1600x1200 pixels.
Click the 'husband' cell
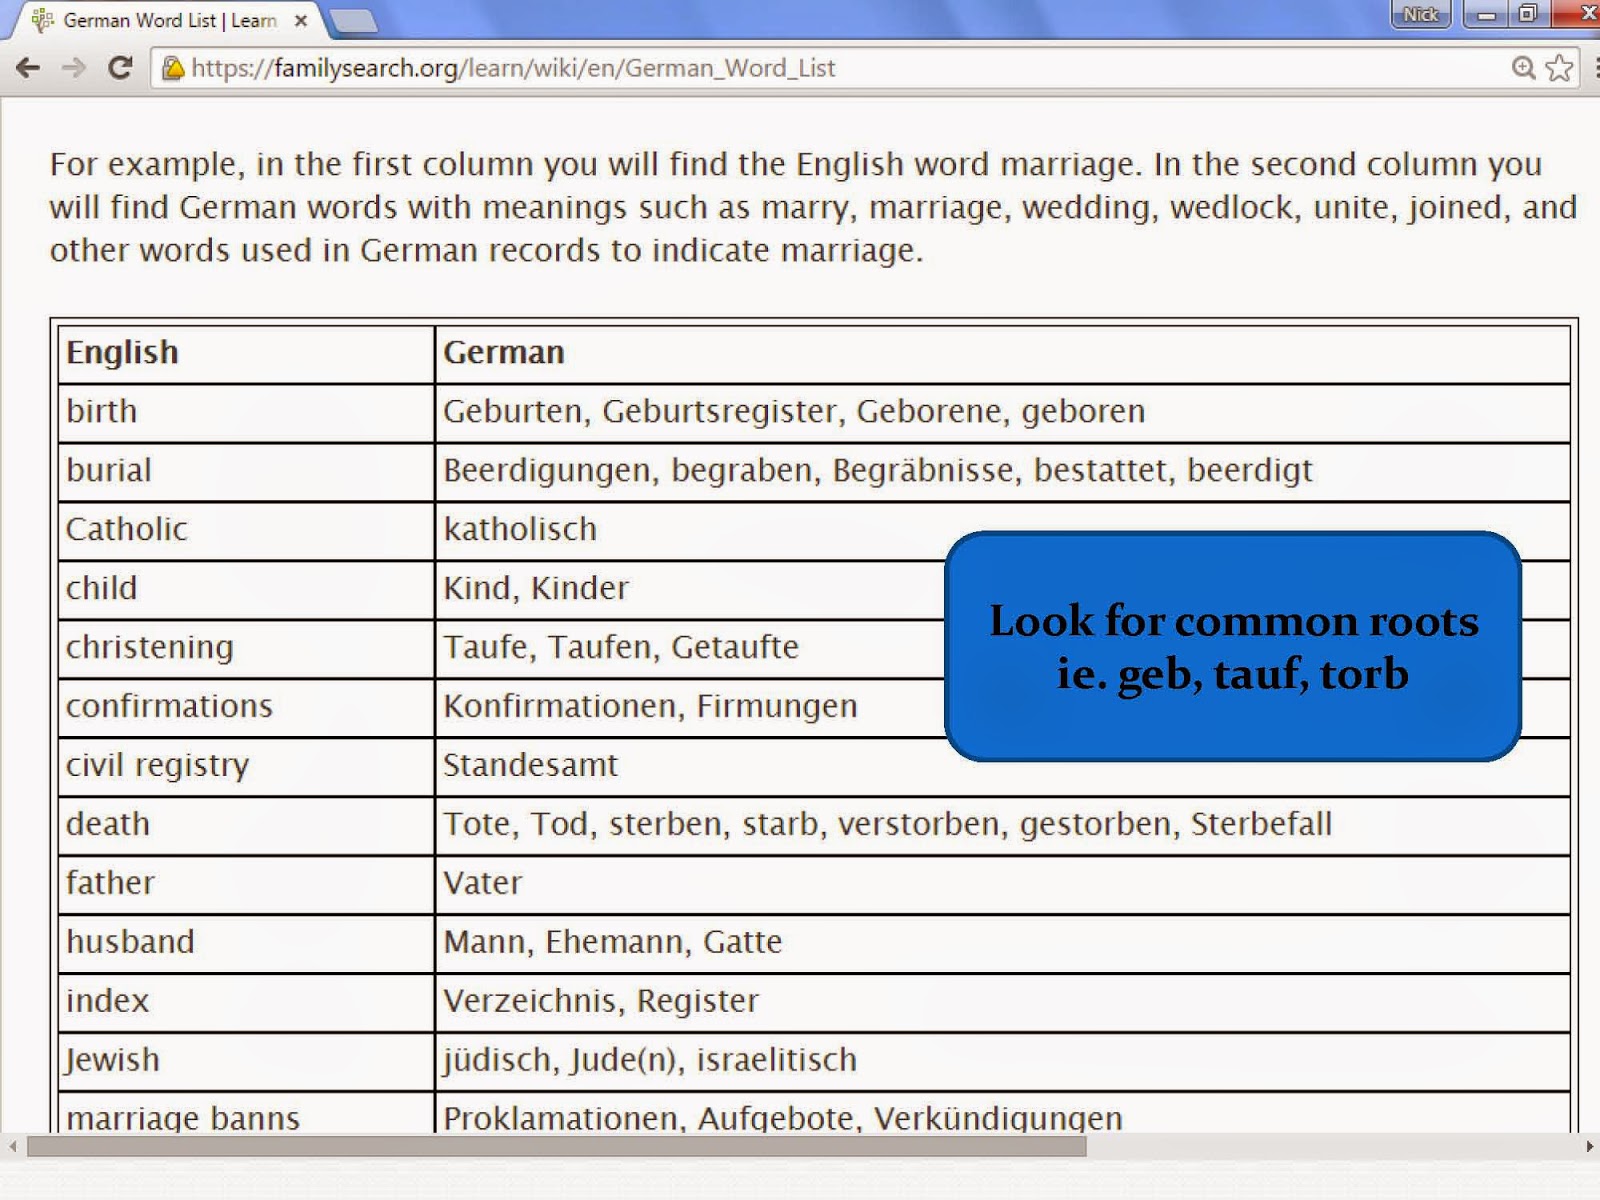(x=246, y=944)
